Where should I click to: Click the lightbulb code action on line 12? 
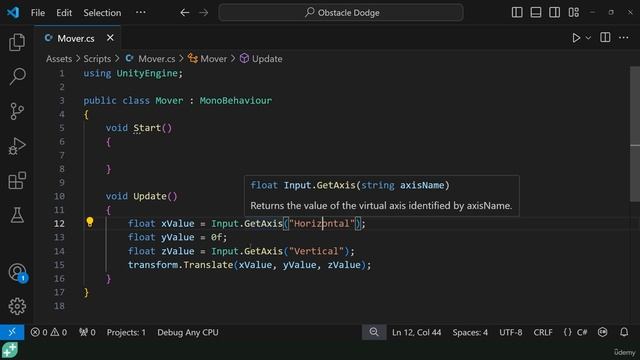point(90,222)
